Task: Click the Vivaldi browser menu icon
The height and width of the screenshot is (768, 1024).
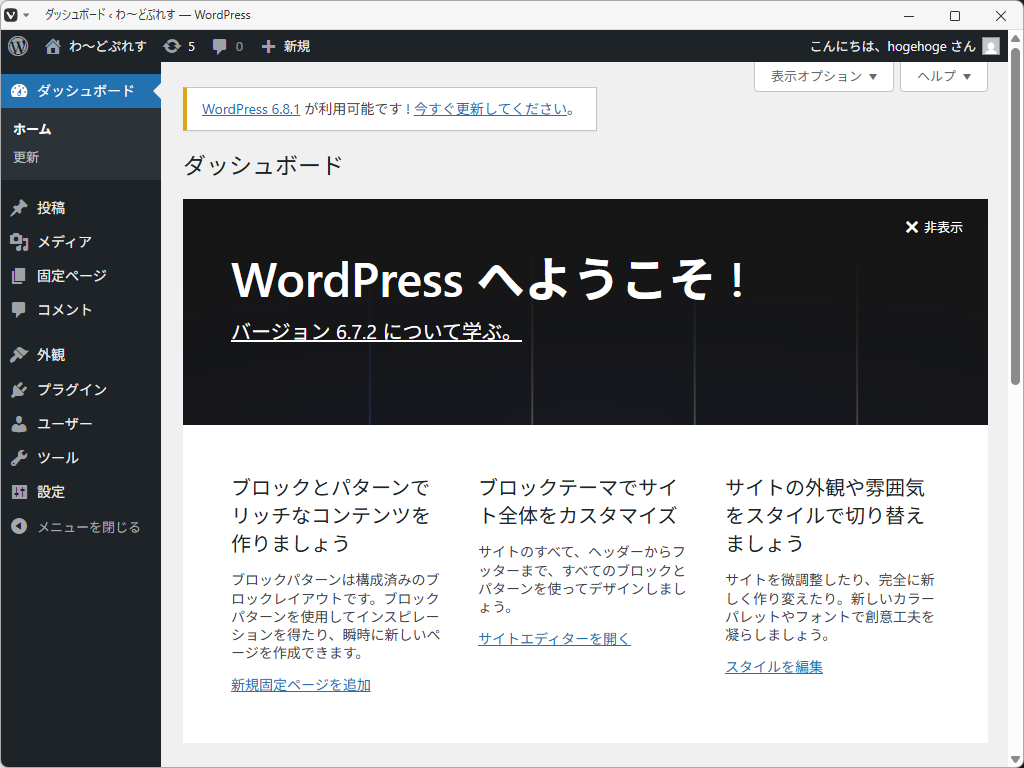Action: (x=11, y=15)
